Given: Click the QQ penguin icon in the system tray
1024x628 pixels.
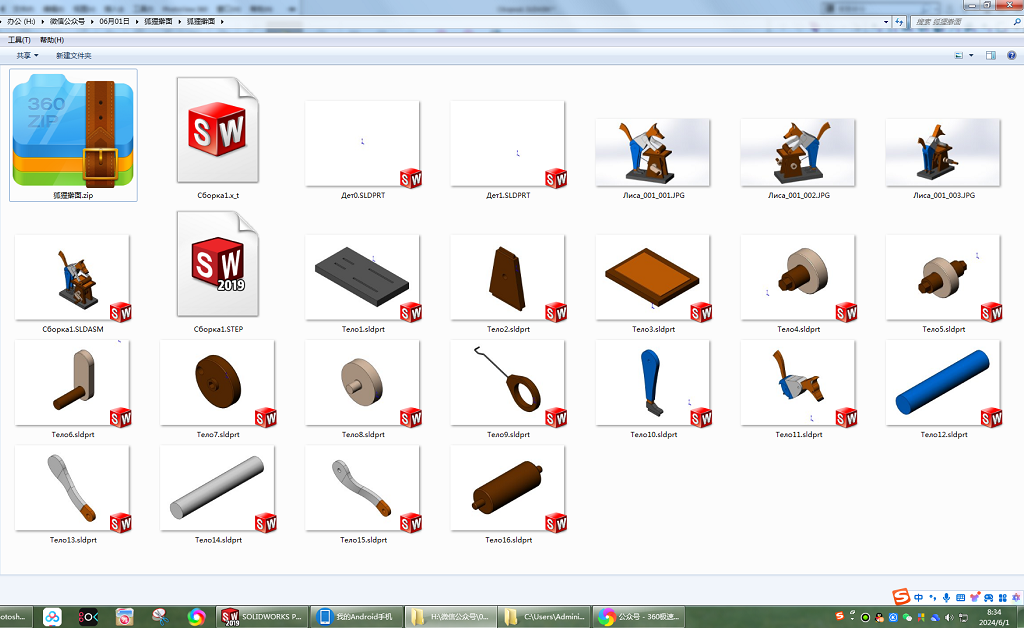Looking at the screenshot, I should (x=879, y=617).
